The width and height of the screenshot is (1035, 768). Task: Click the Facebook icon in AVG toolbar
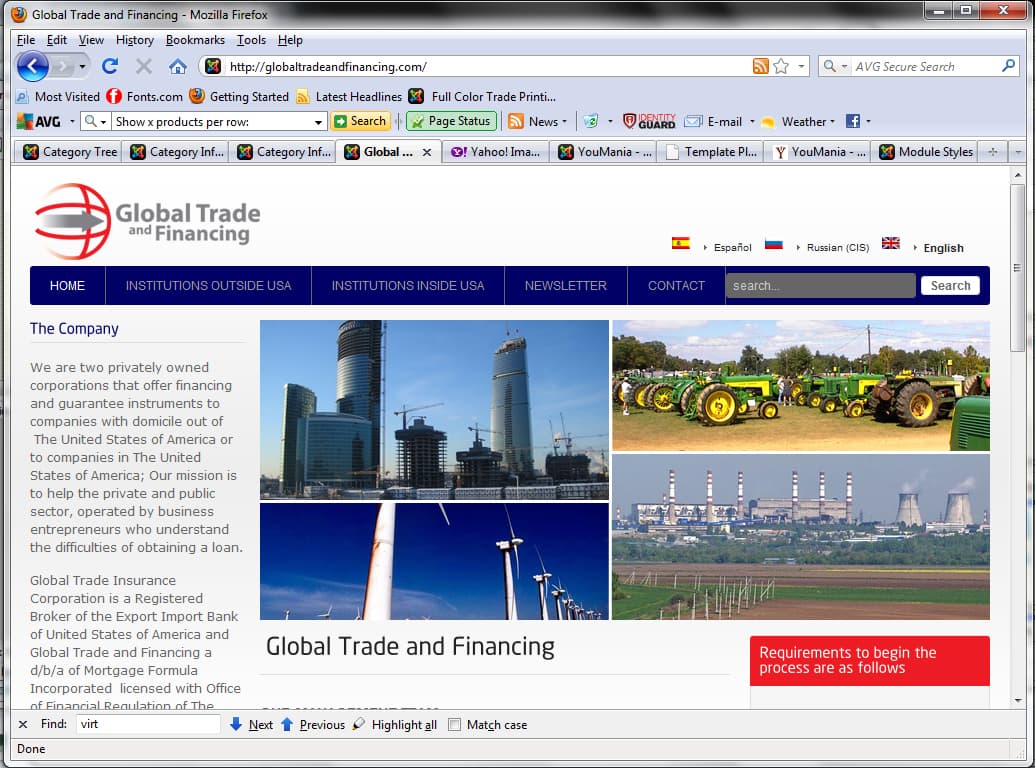pyautogui.click(x=853, y=121)
